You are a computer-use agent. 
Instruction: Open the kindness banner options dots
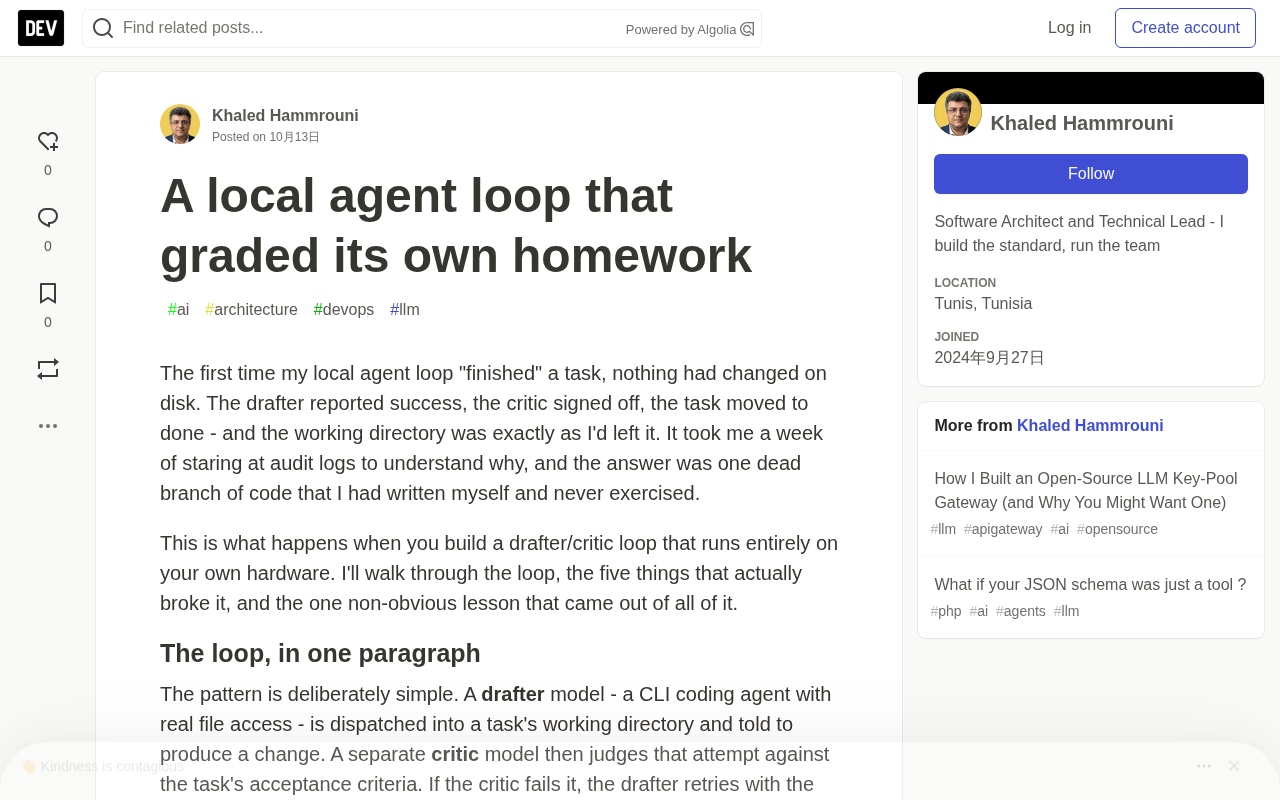[1204, 766]
